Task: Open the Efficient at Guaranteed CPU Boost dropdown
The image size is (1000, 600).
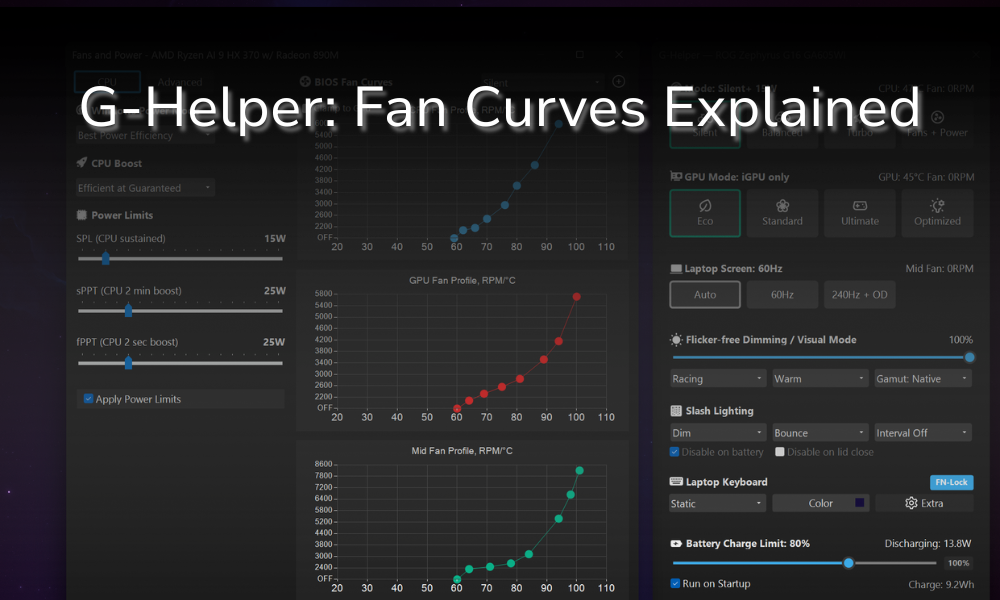Action: click(x=145, y=188)
